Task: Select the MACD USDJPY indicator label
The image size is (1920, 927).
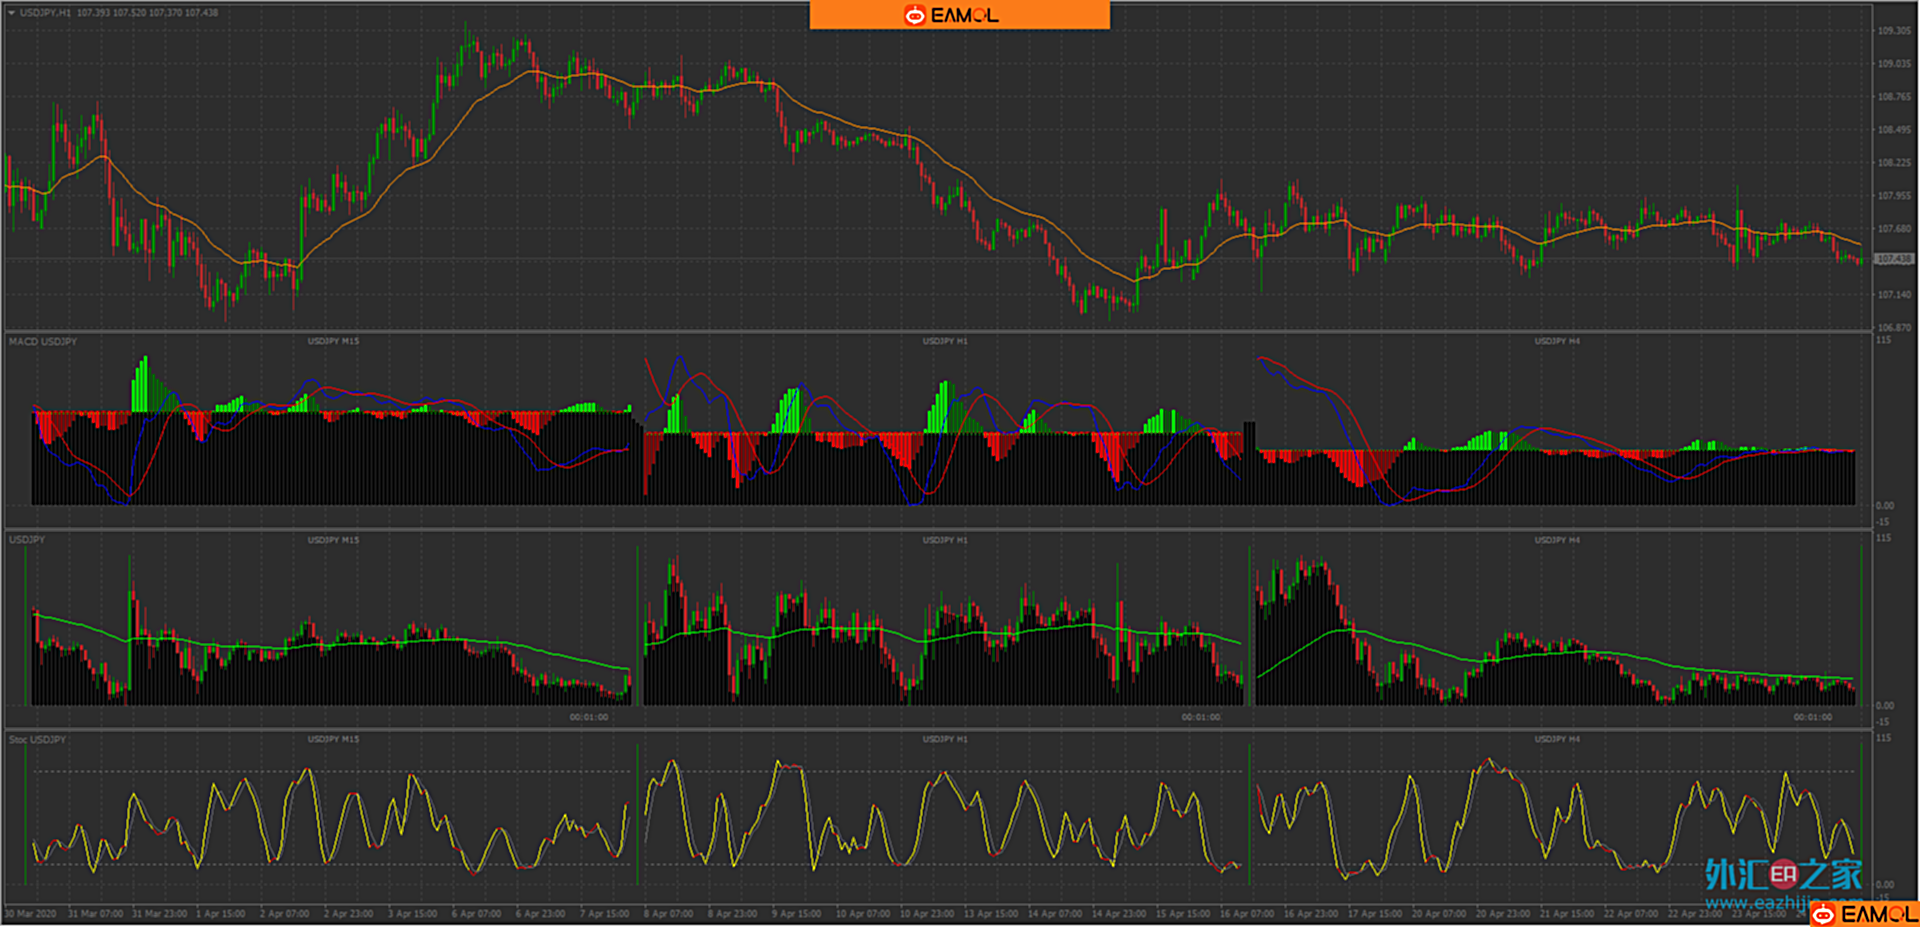Action: pos(43,342)
